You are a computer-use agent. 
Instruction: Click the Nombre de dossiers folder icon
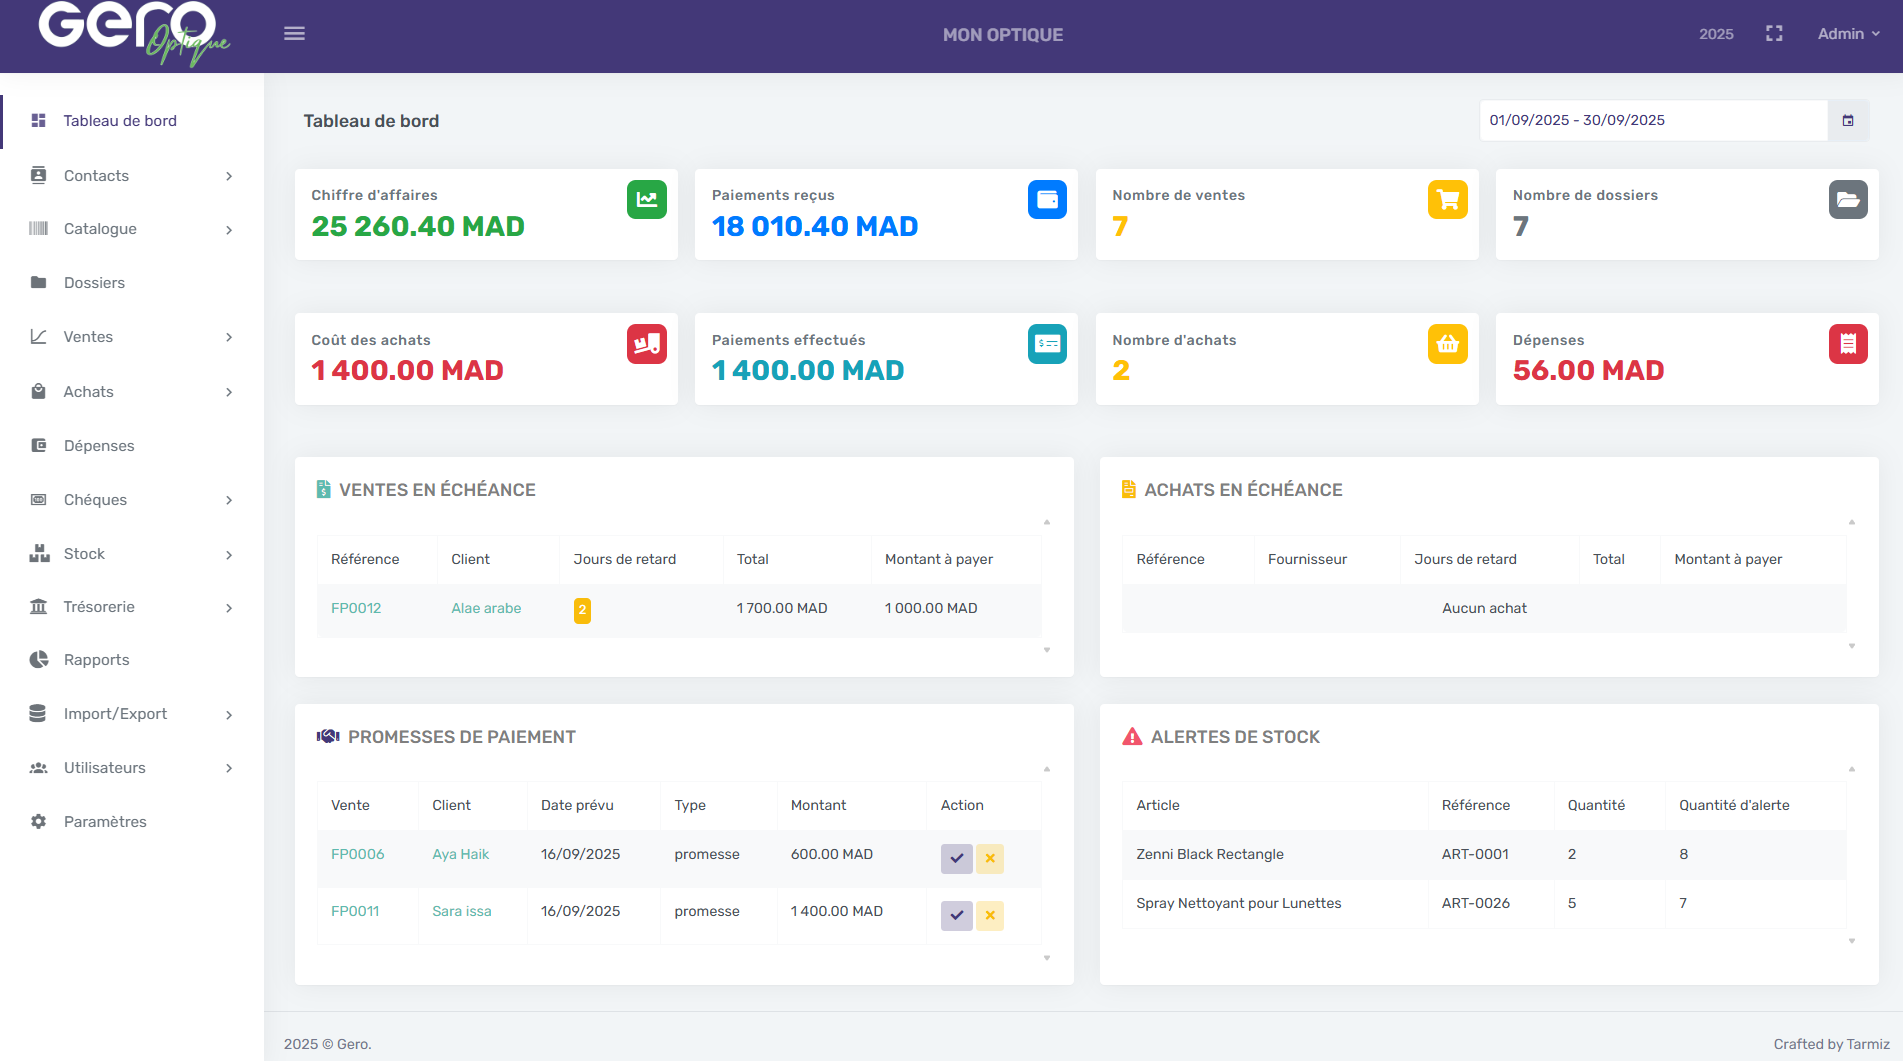[x=1848, y=199]
